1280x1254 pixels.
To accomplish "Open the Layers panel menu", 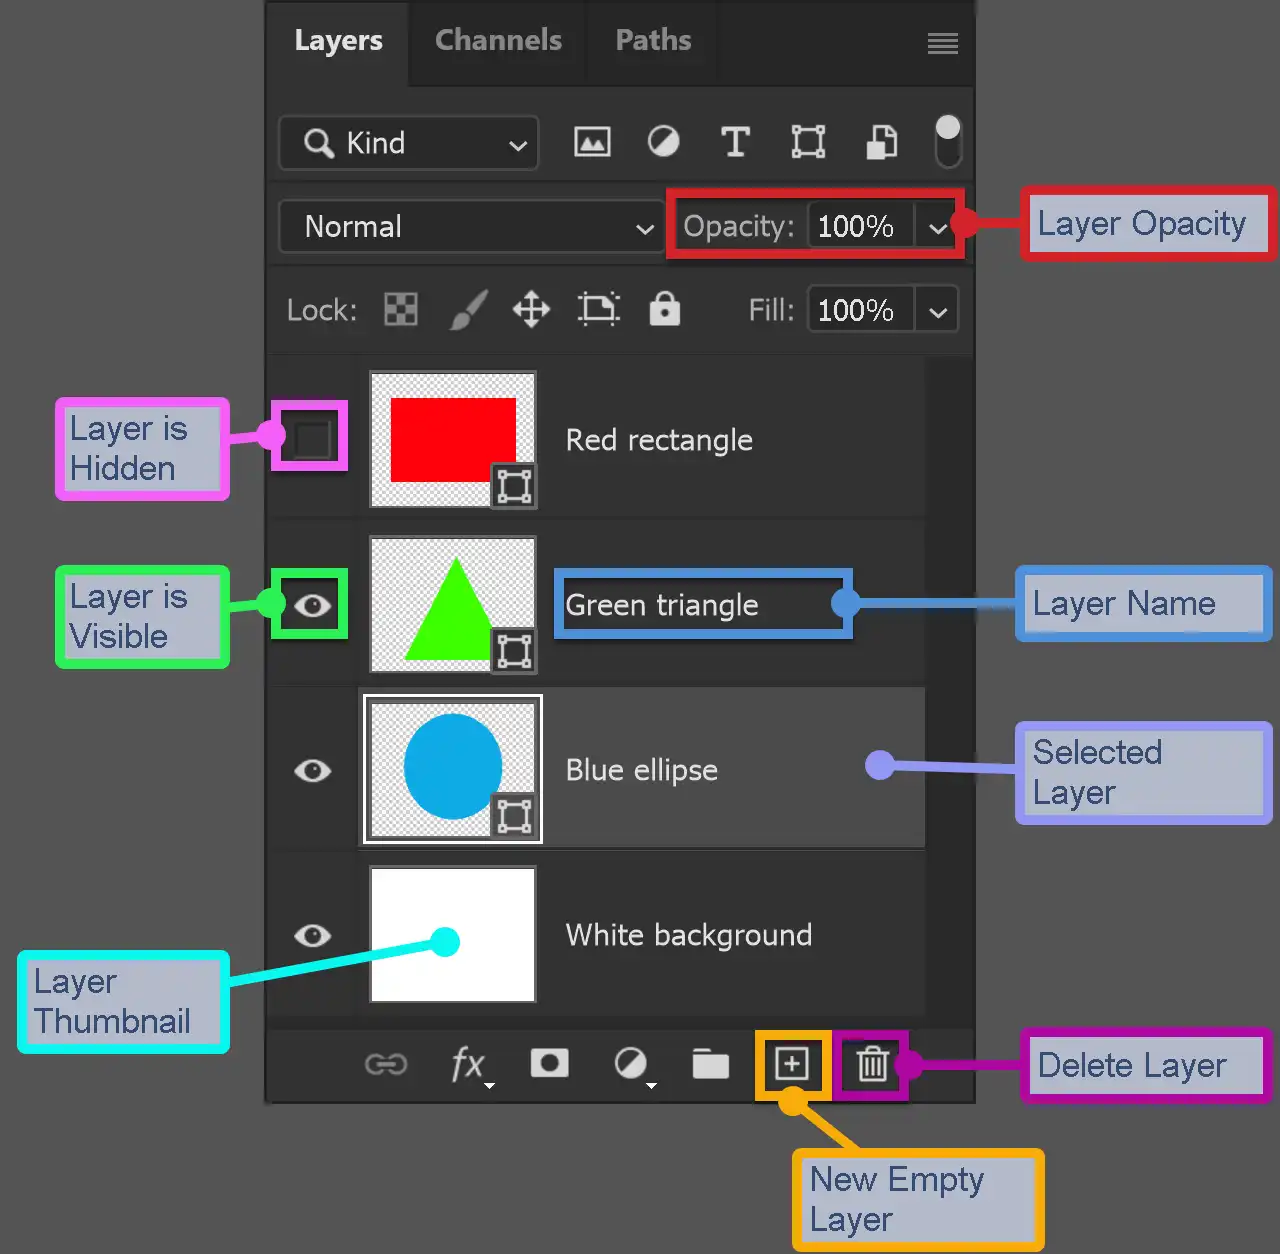I will click(x=941, y=43).
